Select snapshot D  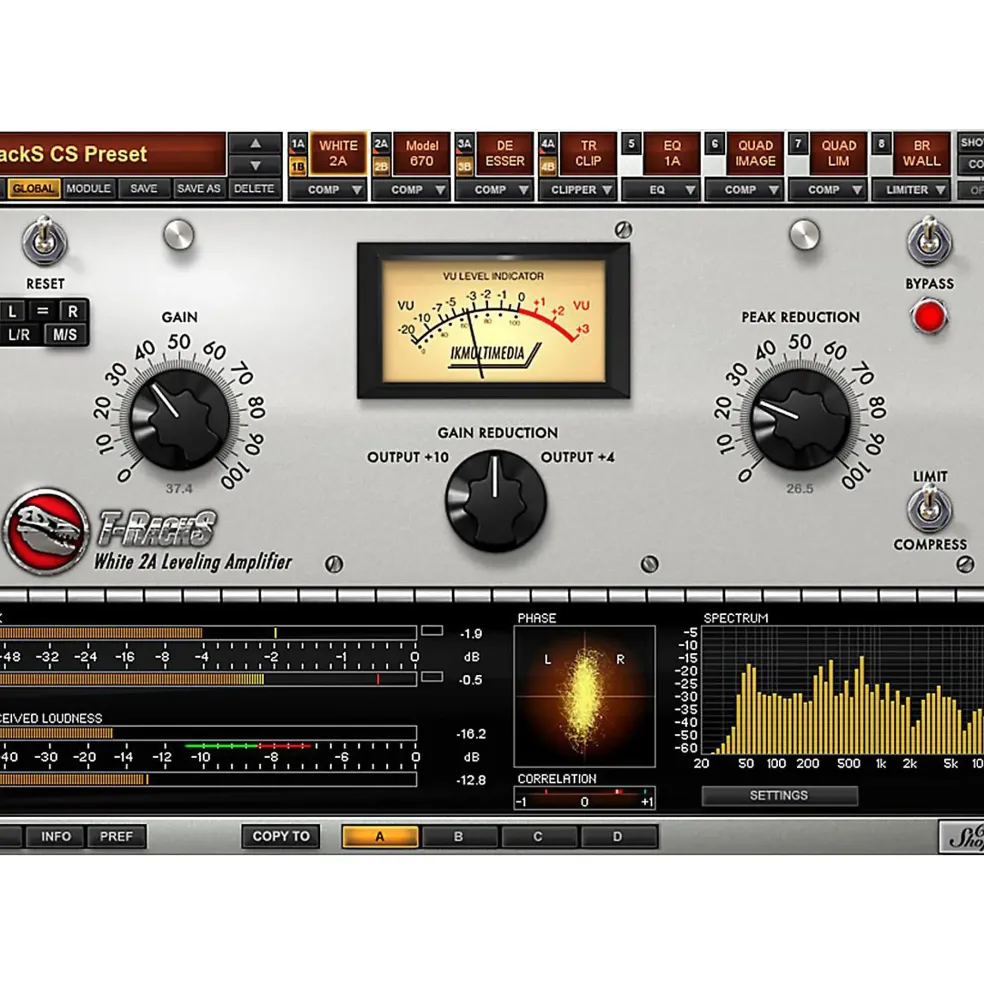click(618, 837)
